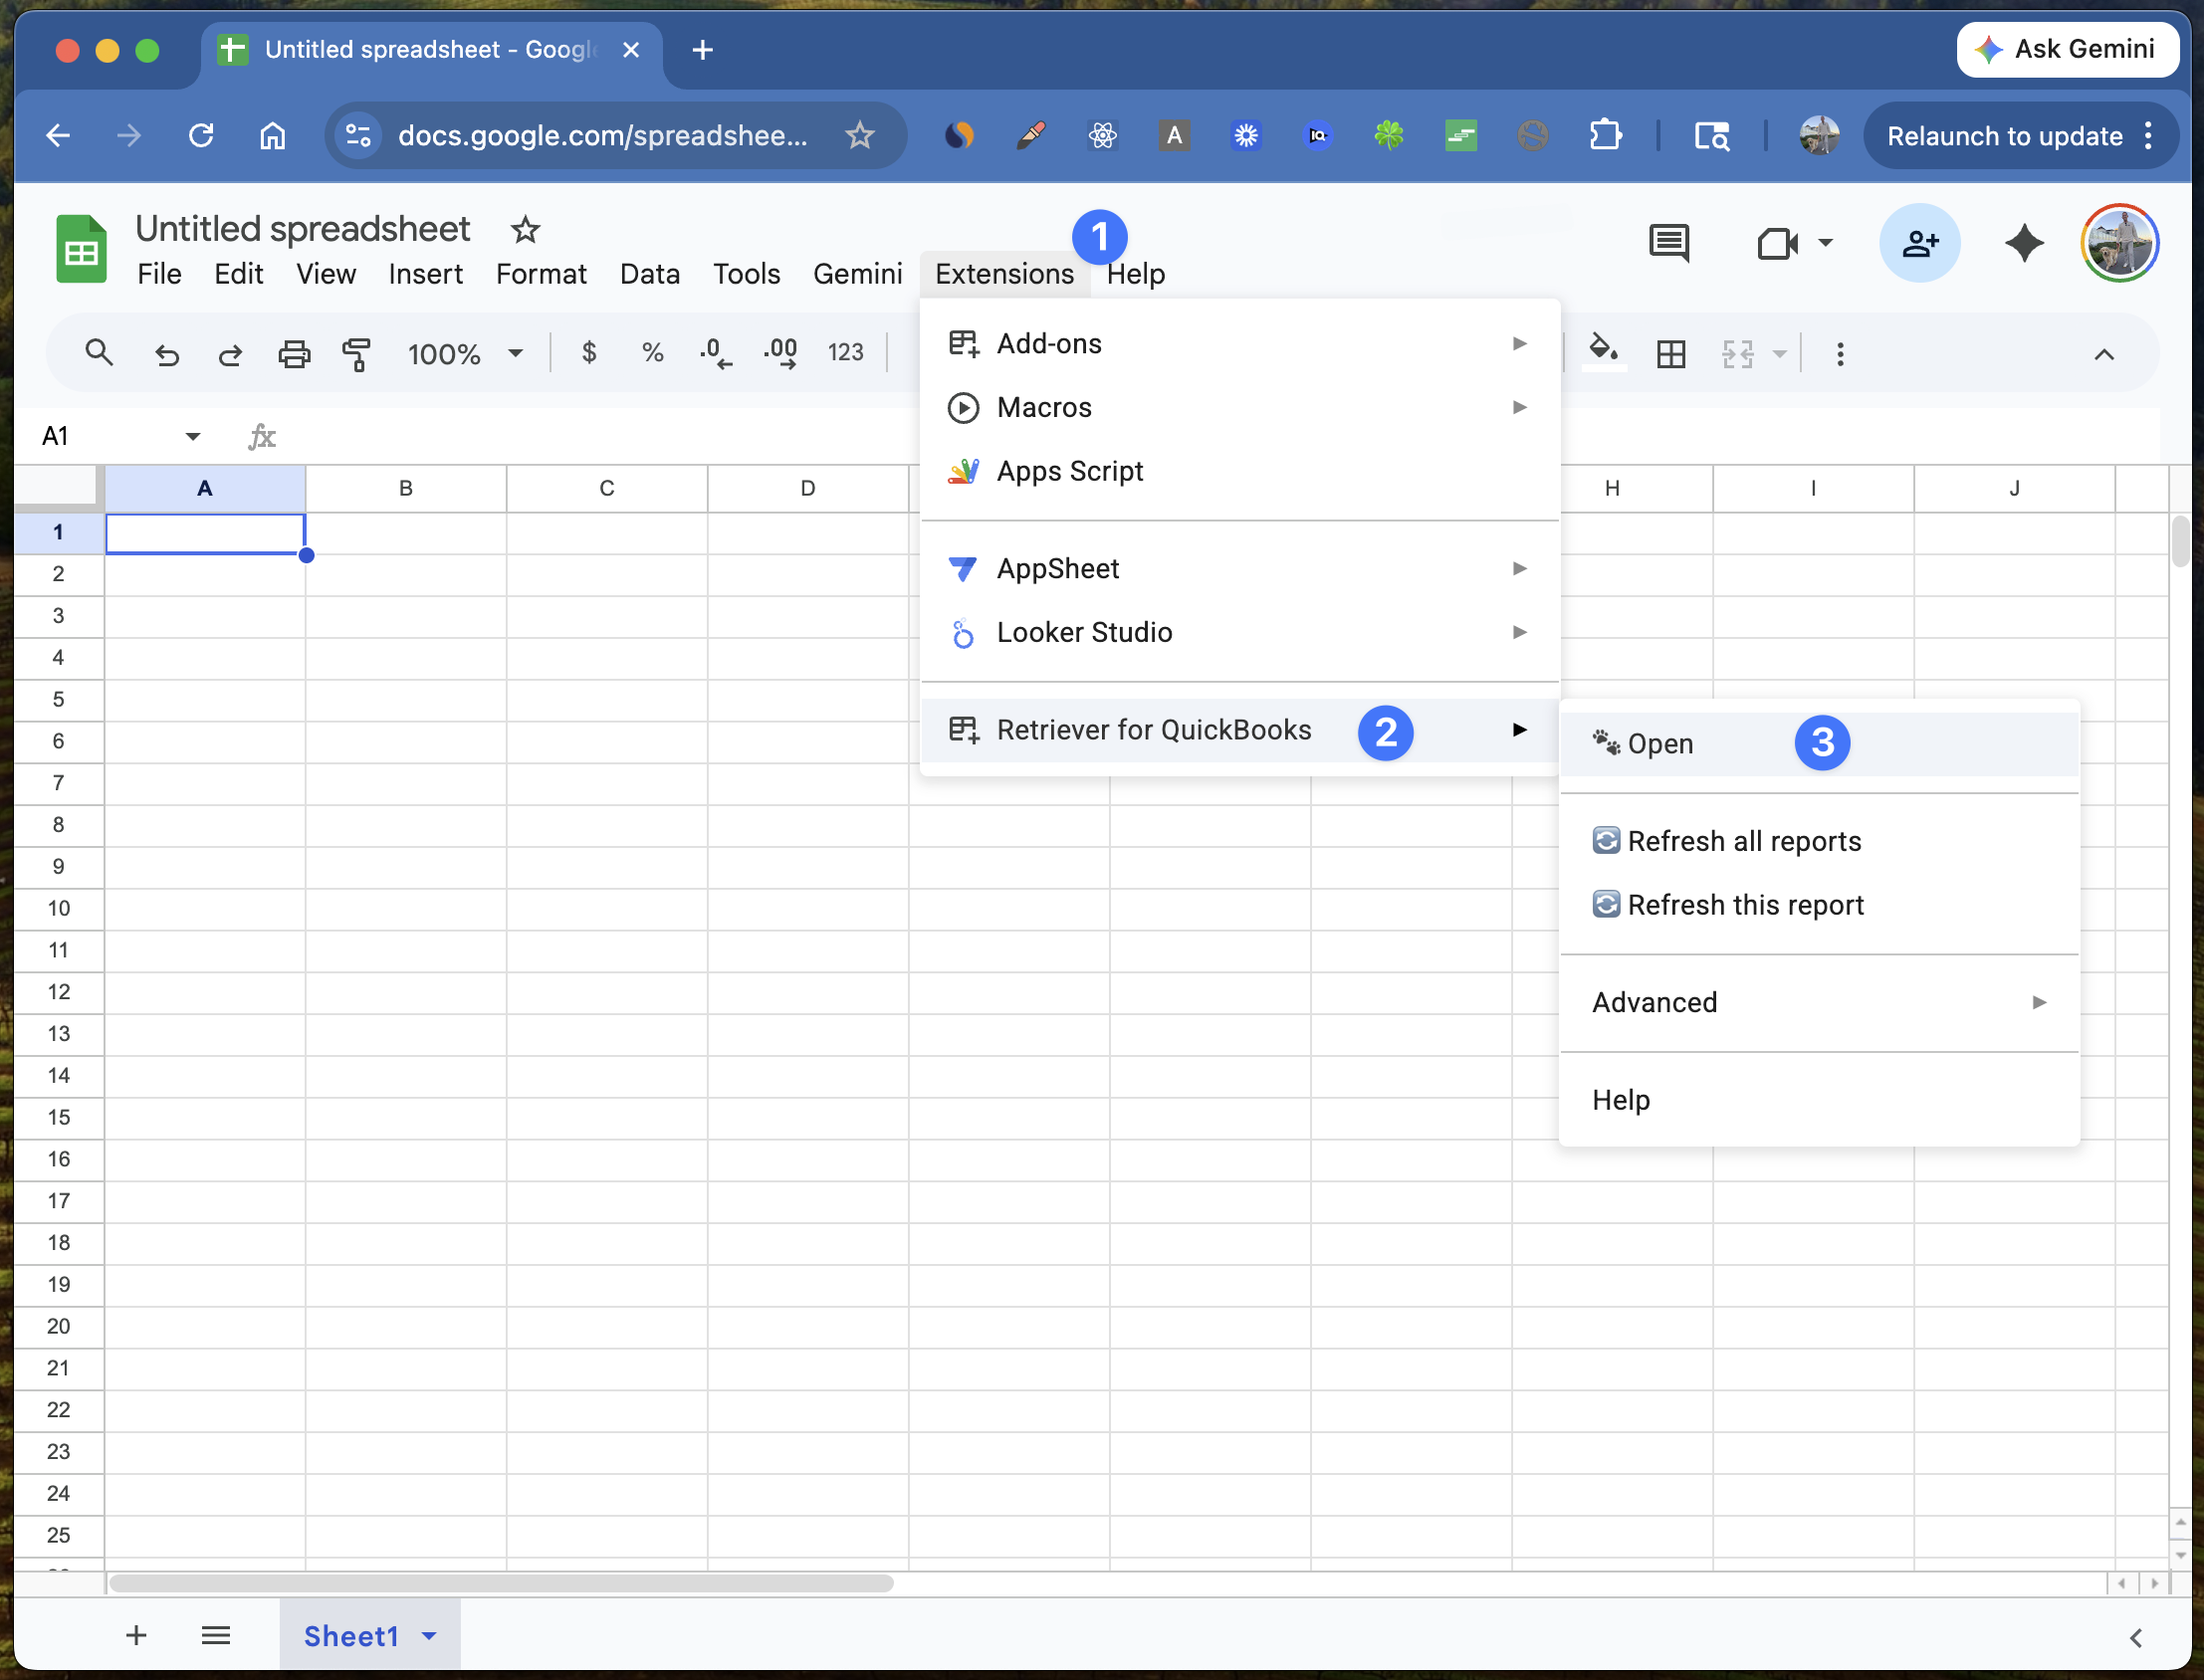Select Apps Script menu entry
This screenshot has height=1680, width=2204.
pos(1239,471)
